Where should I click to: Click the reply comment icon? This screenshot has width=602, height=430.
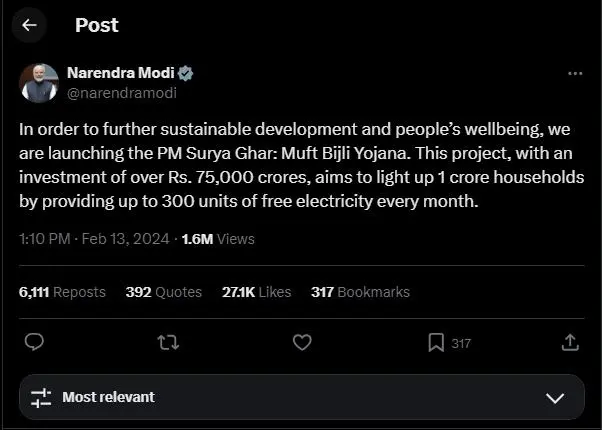pyautogui.click(x=34, y=342)
